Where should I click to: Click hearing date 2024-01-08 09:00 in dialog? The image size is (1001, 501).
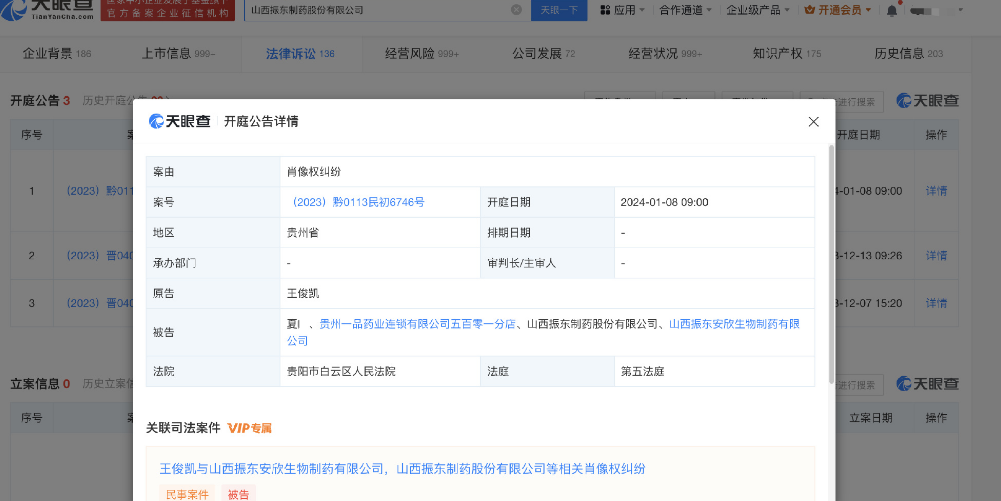click(665, 202)
